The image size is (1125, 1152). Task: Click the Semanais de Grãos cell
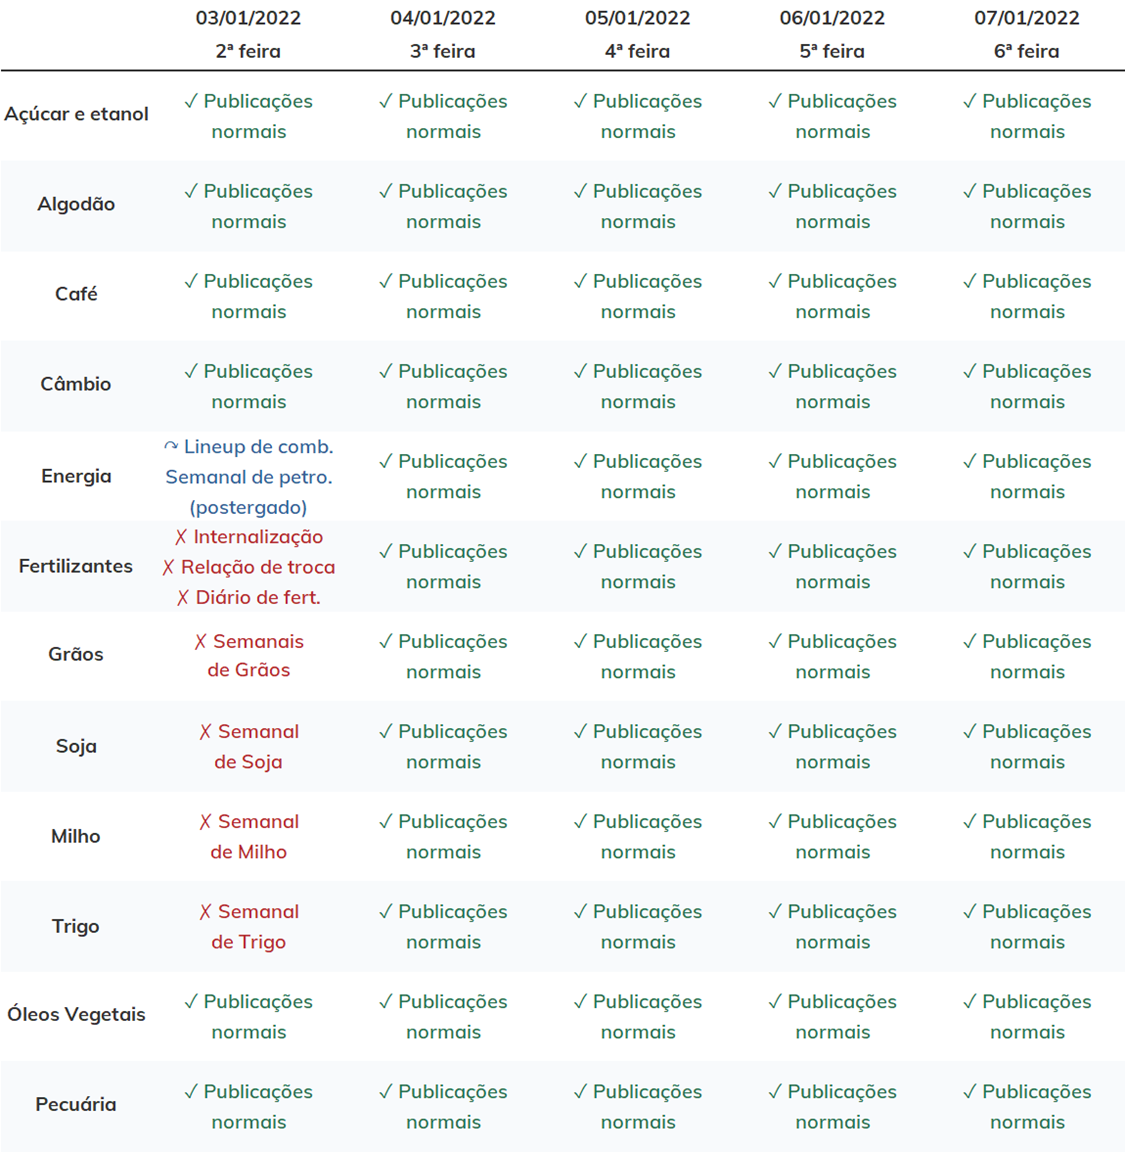(248, 655)
